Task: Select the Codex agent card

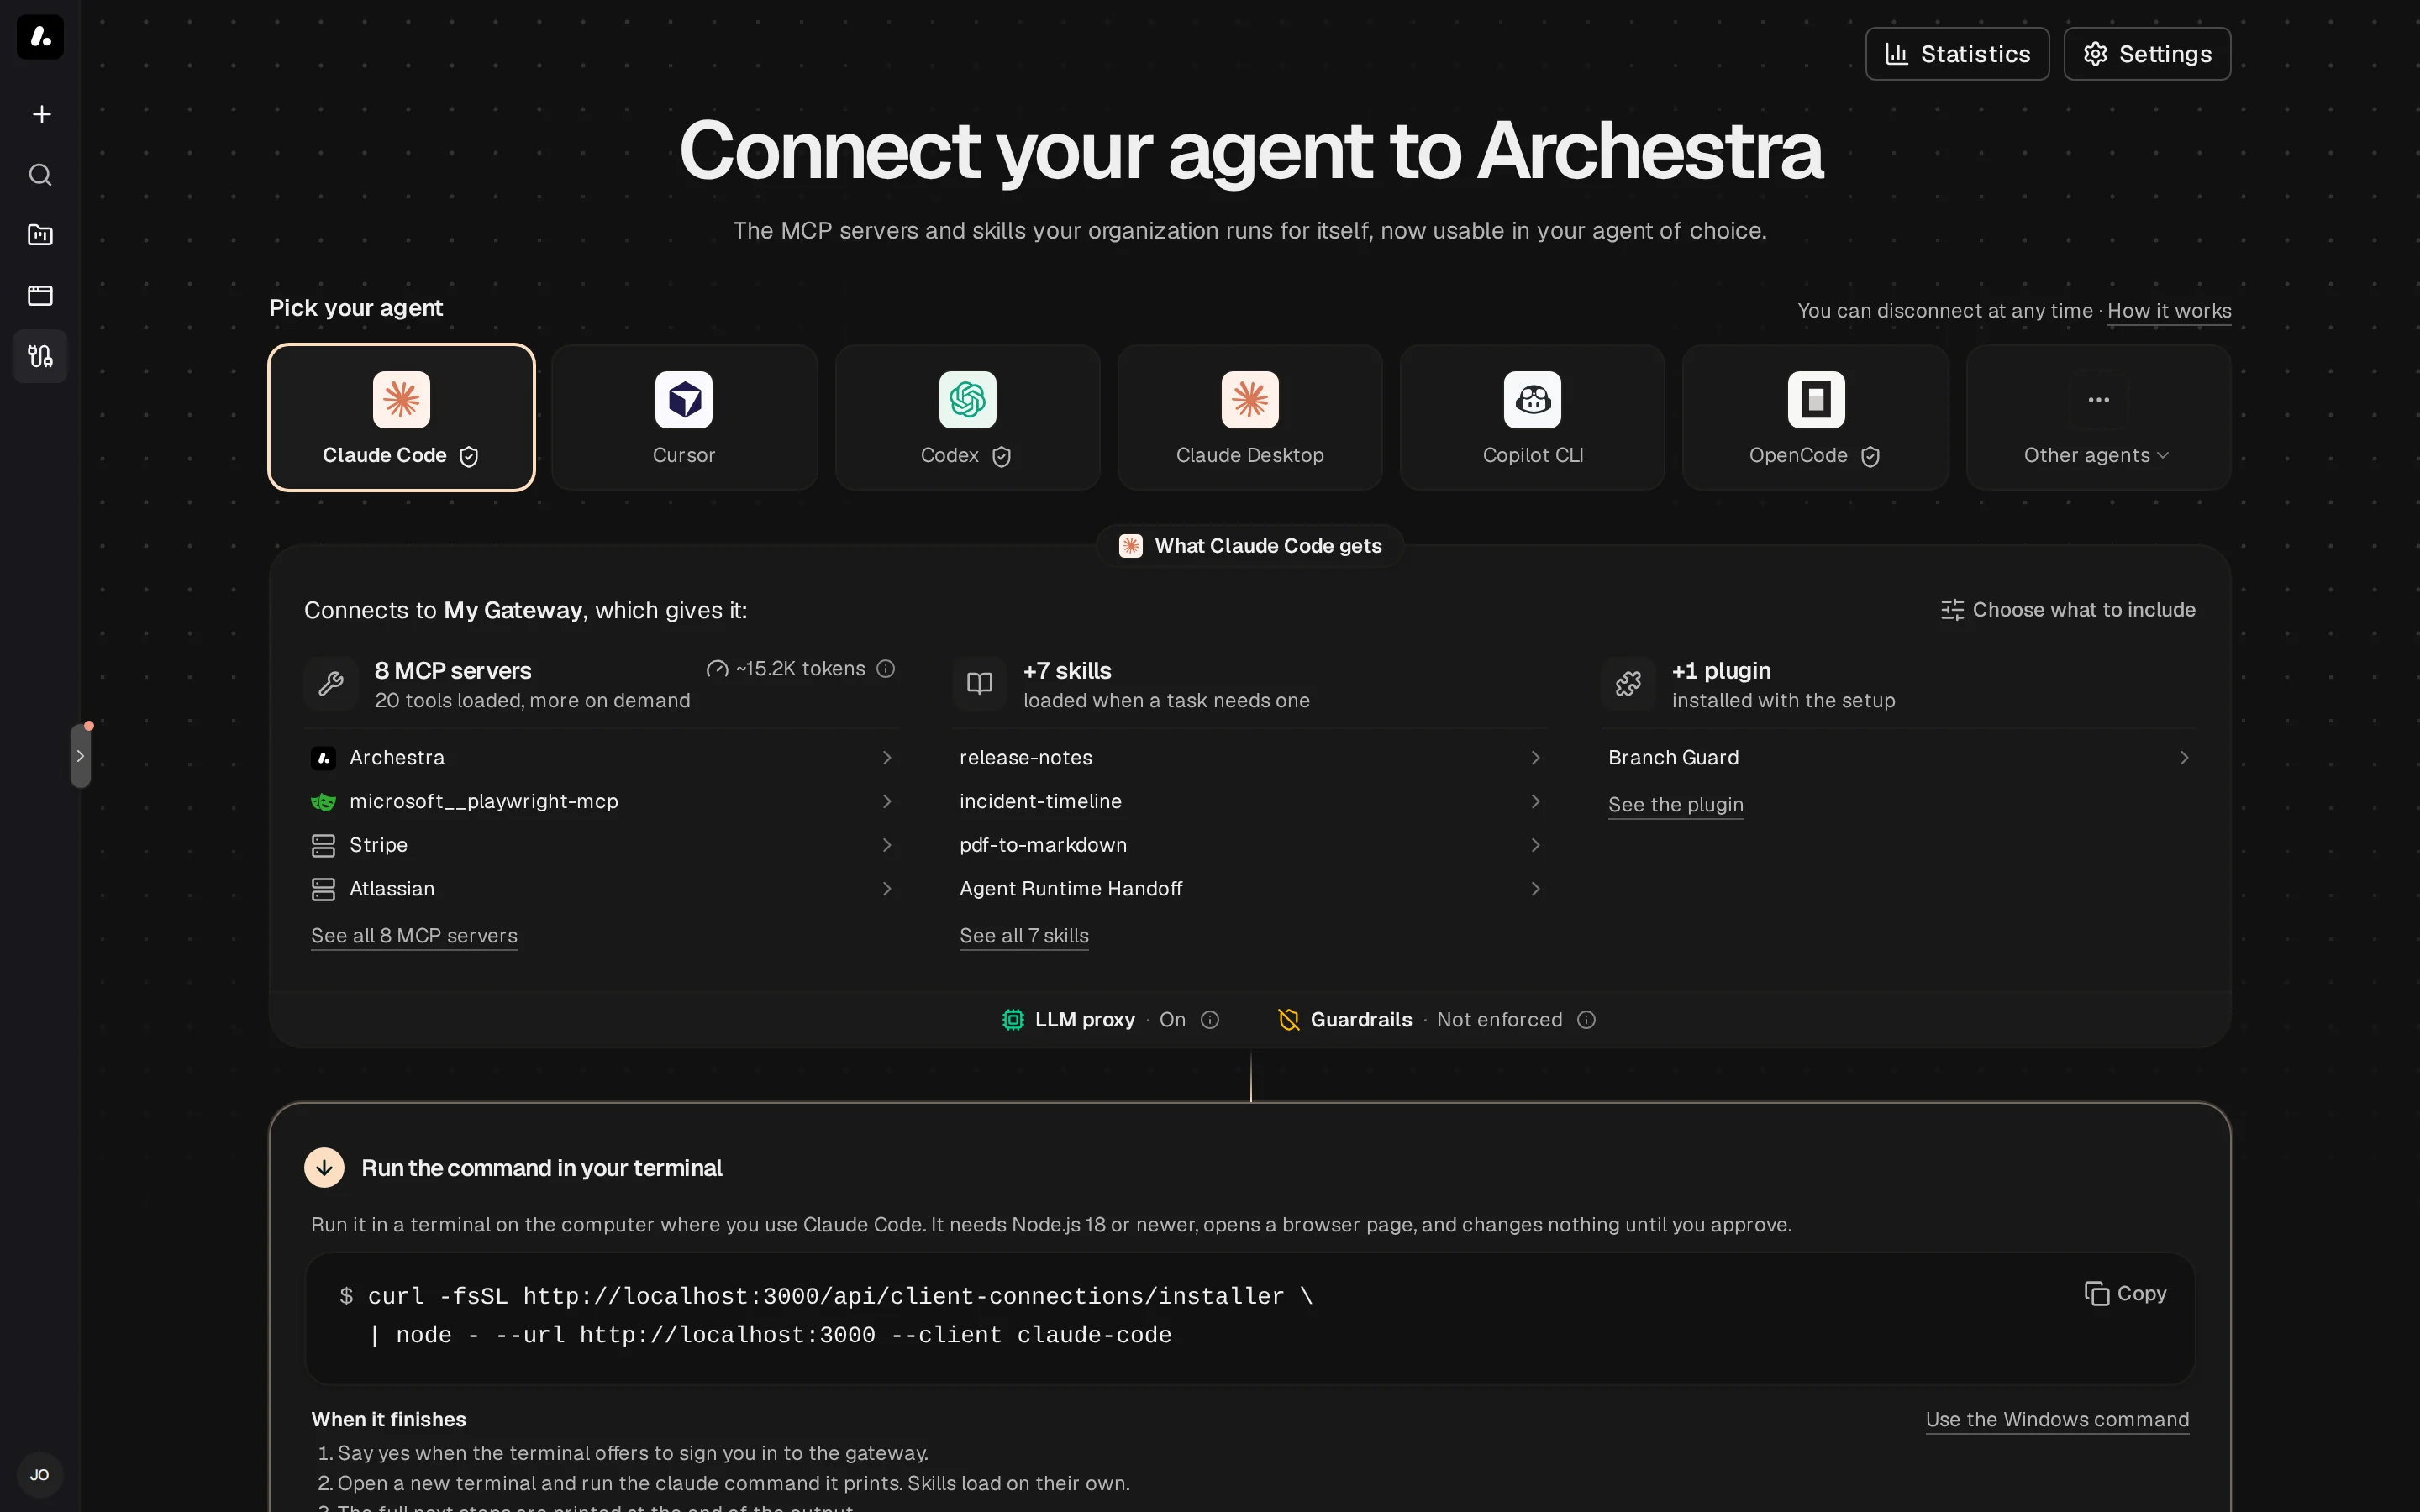Action: (967, 417)
